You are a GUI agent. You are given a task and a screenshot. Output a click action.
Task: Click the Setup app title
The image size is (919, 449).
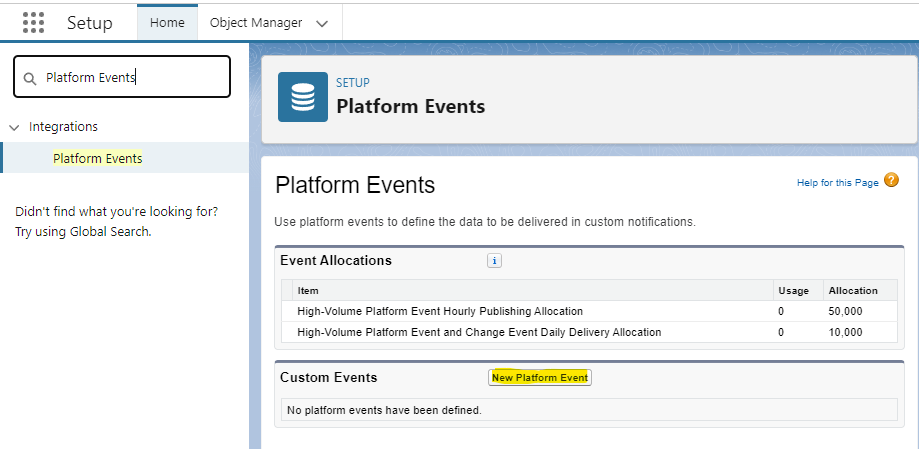tap(90, 23)
